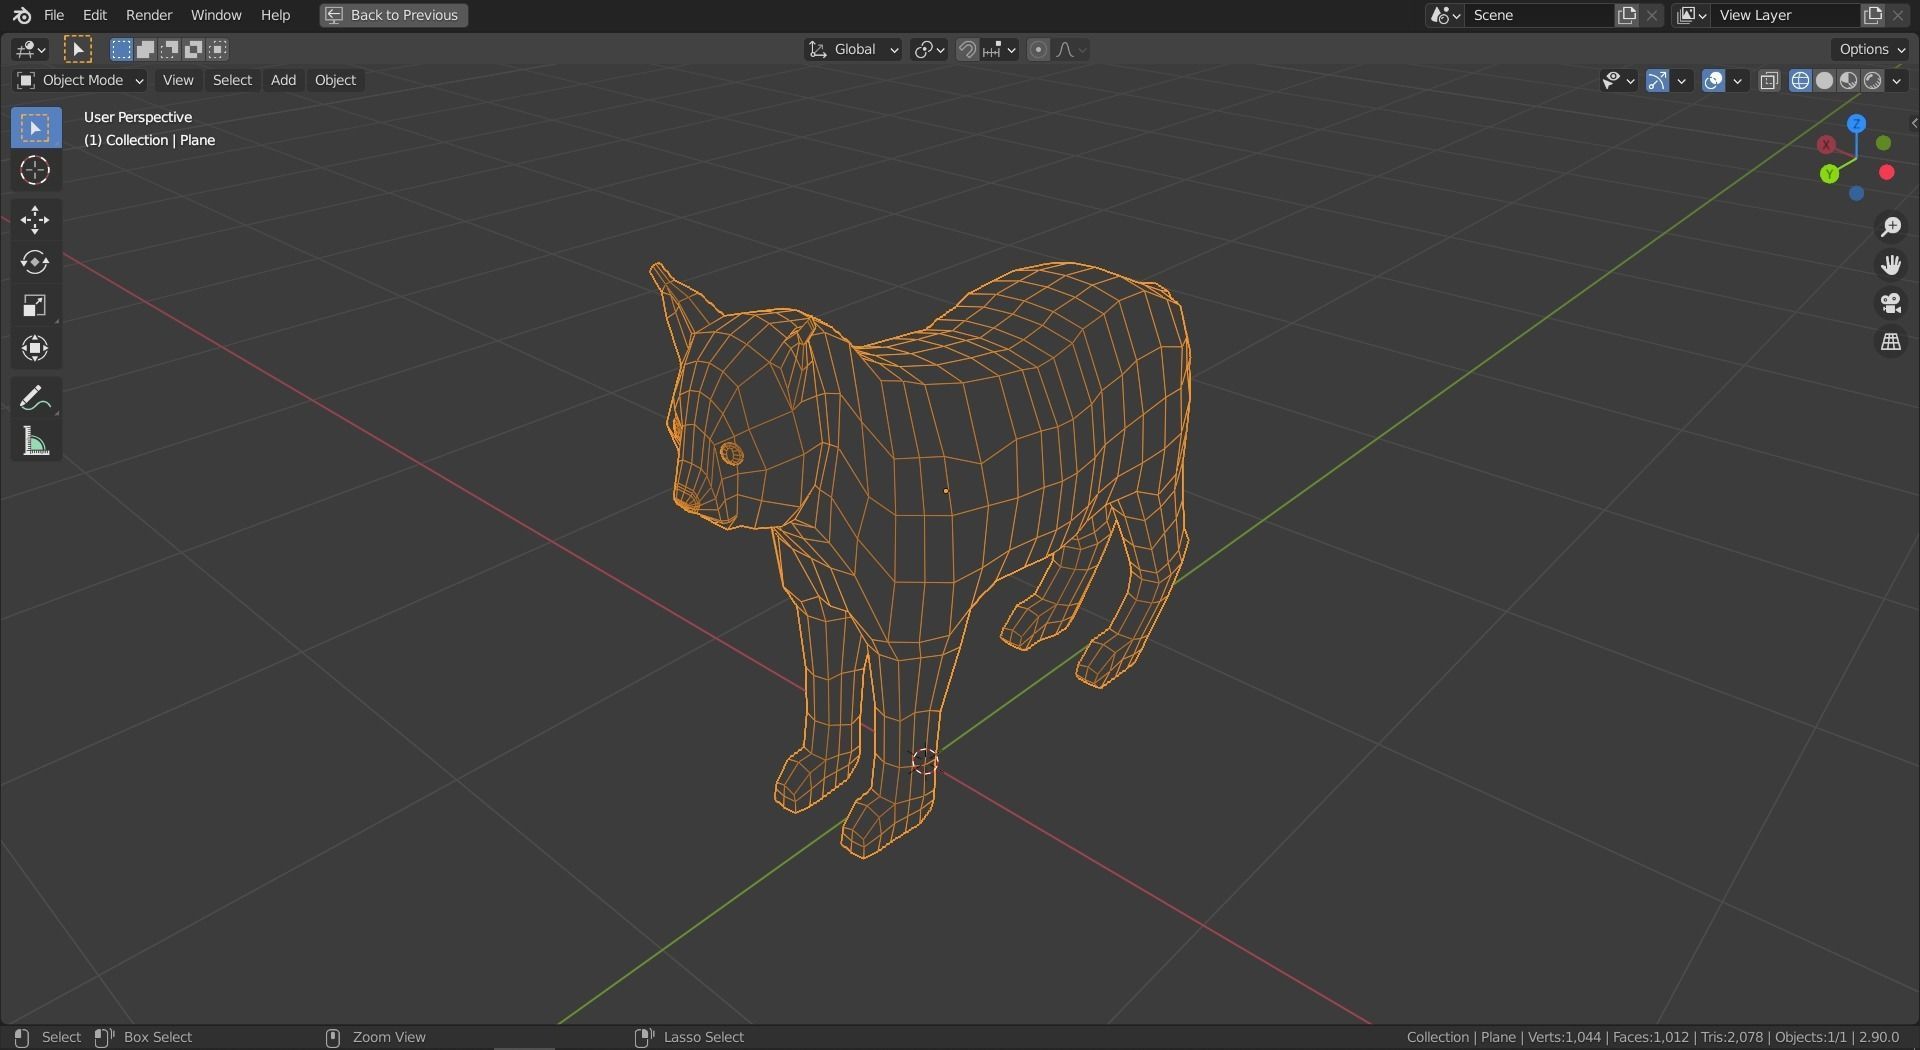The width and height of the screenshot is (1920, 1050).
Task: Expand the shading options dropdown arrow
Action: click(x=1897, y=81)
